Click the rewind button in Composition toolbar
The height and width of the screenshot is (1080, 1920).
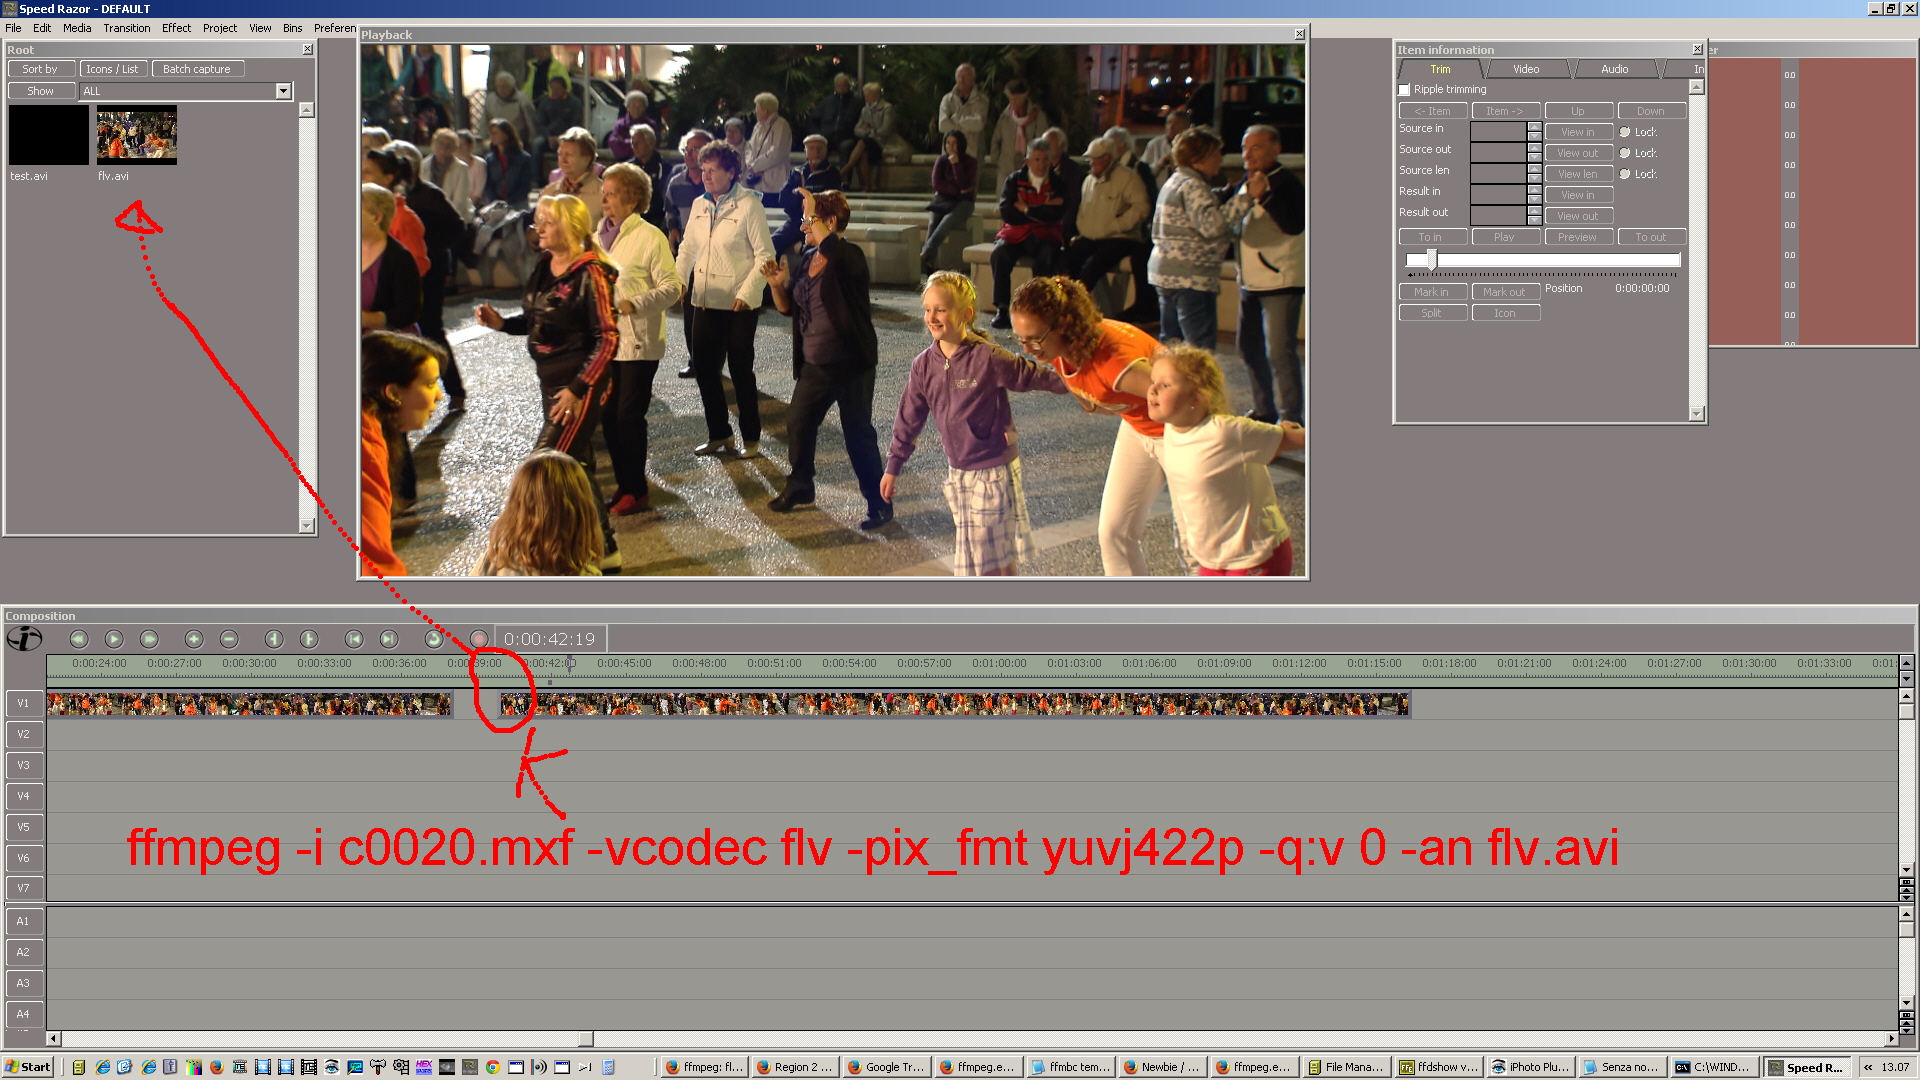point(79,639)
